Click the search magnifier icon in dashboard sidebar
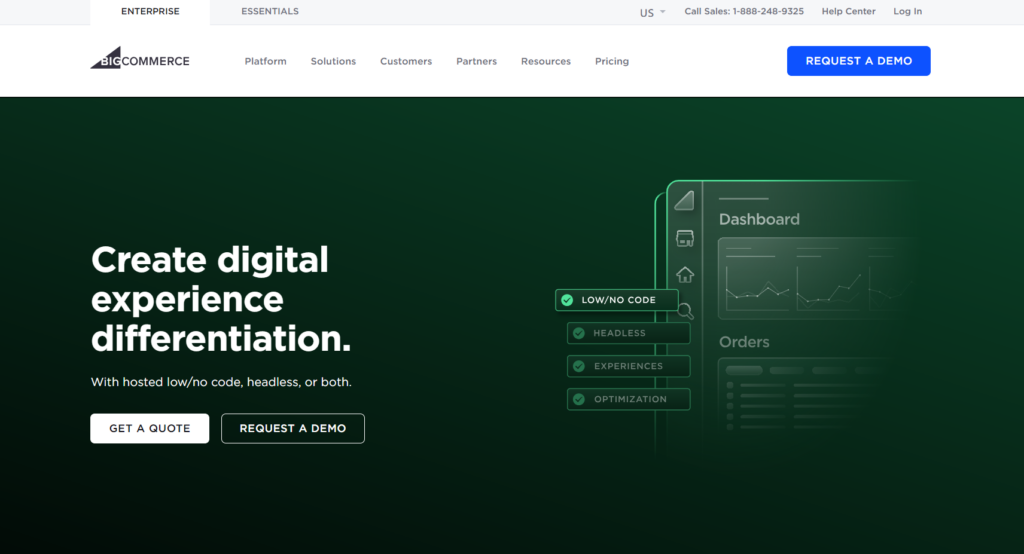The image size is (1024, 554). click(x=685, y=311)
